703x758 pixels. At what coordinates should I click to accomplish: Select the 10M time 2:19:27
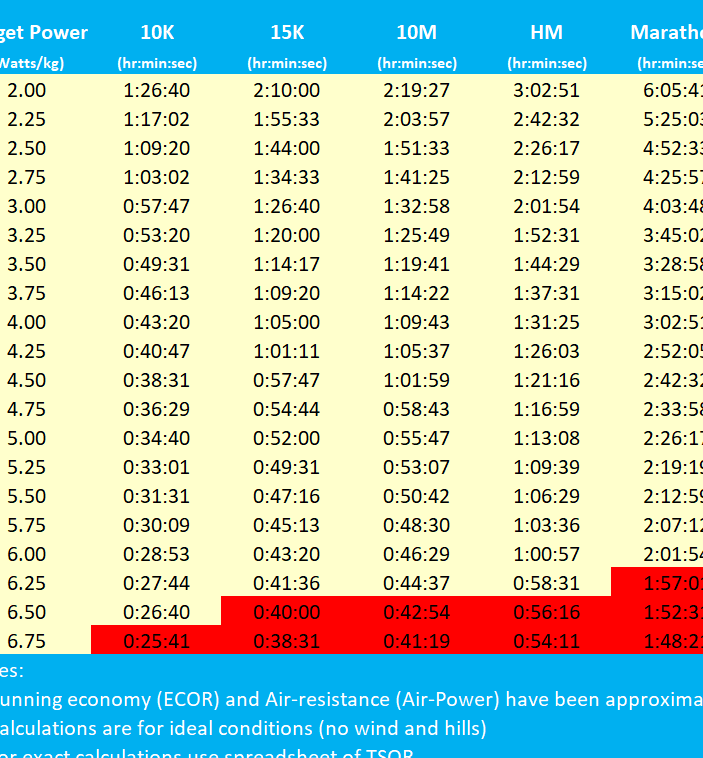pos(417,90)
